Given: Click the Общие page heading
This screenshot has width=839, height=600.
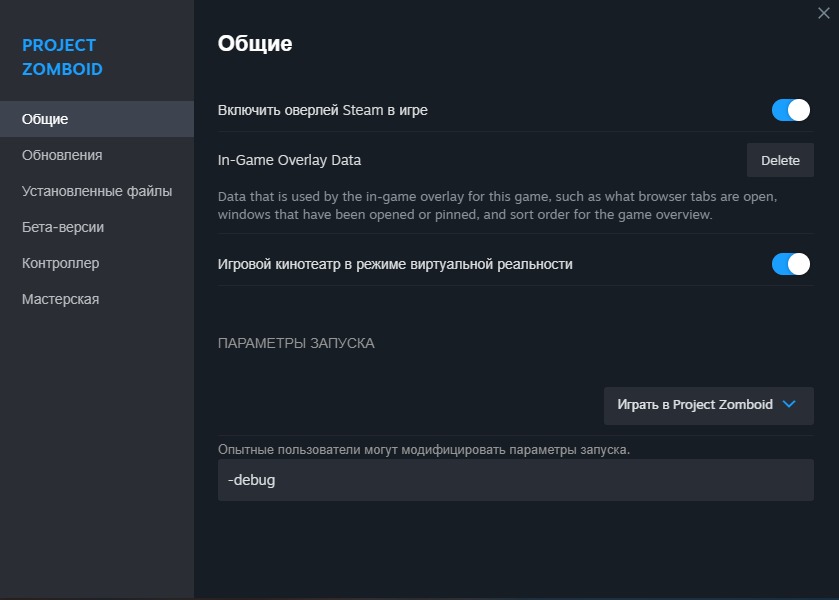Looking at the screenshot, I should [x=255, y=43].
